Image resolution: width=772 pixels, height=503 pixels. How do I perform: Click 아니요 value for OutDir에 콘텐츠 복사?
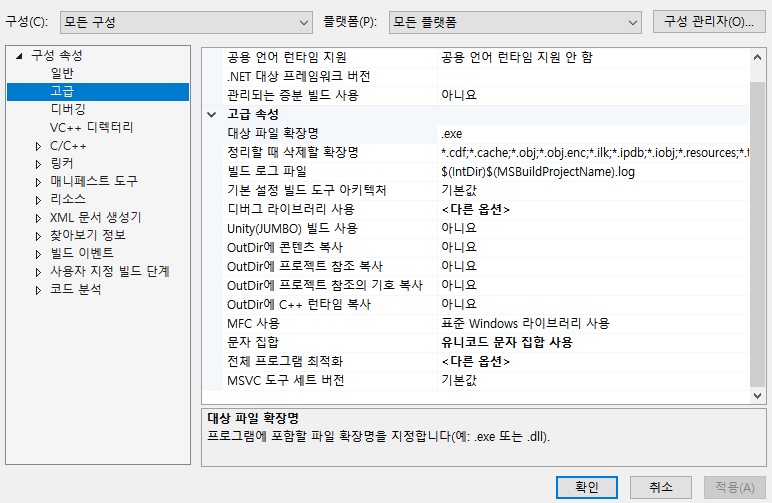point(593,247)
